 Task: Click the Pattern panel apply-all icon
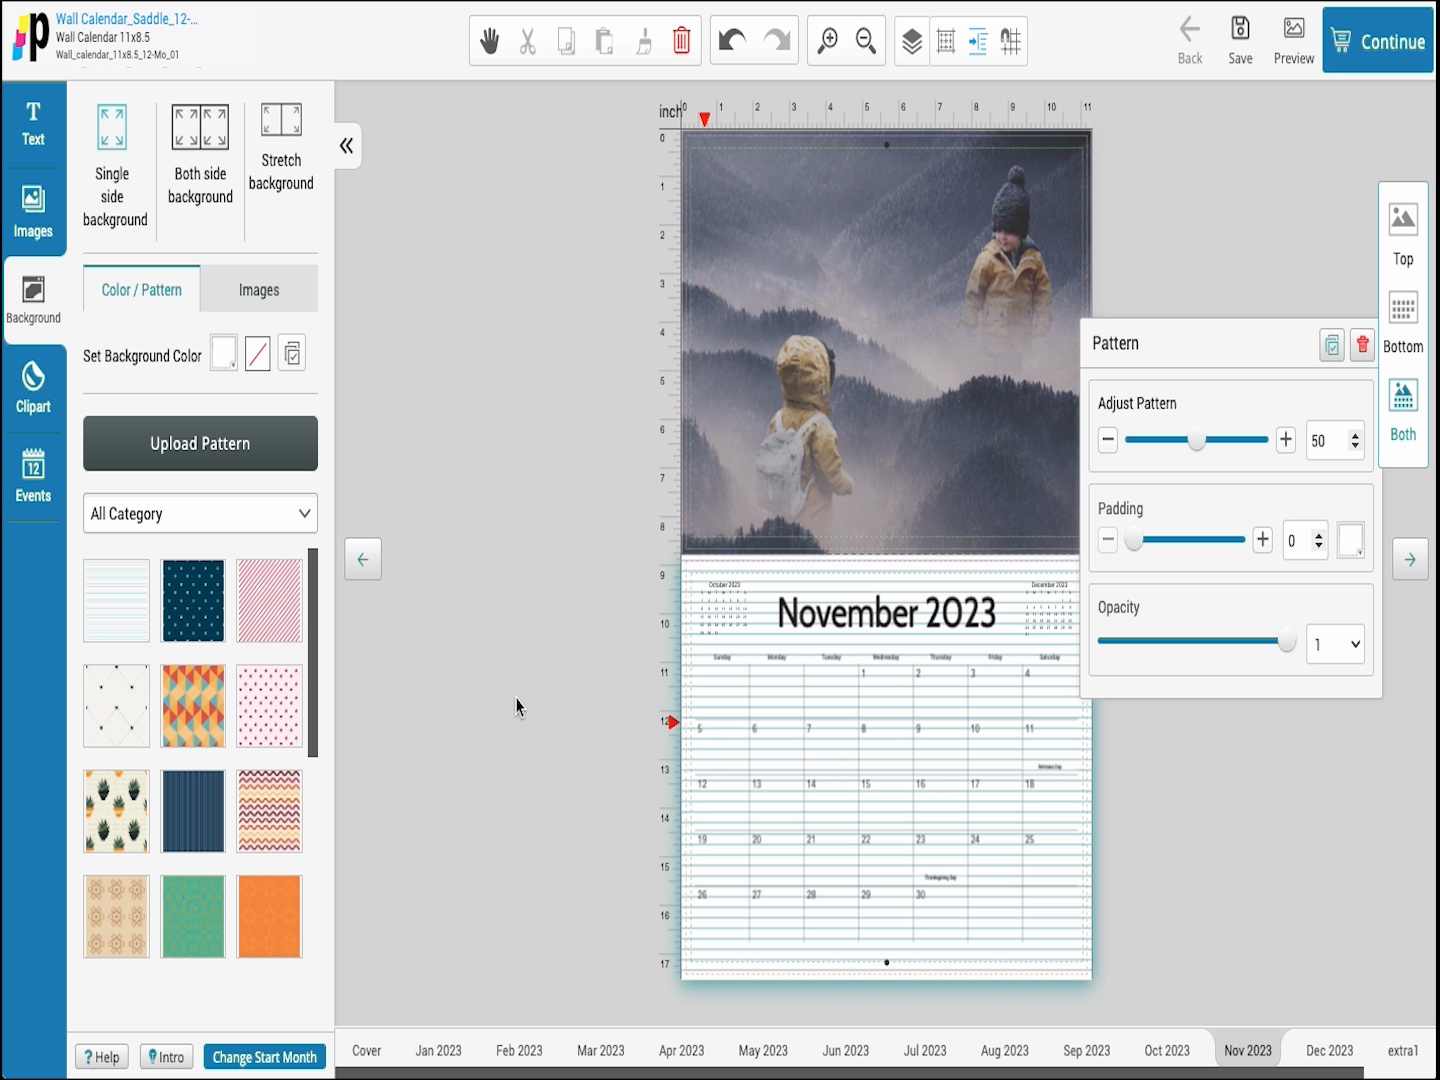click(x=1332, y=345)
